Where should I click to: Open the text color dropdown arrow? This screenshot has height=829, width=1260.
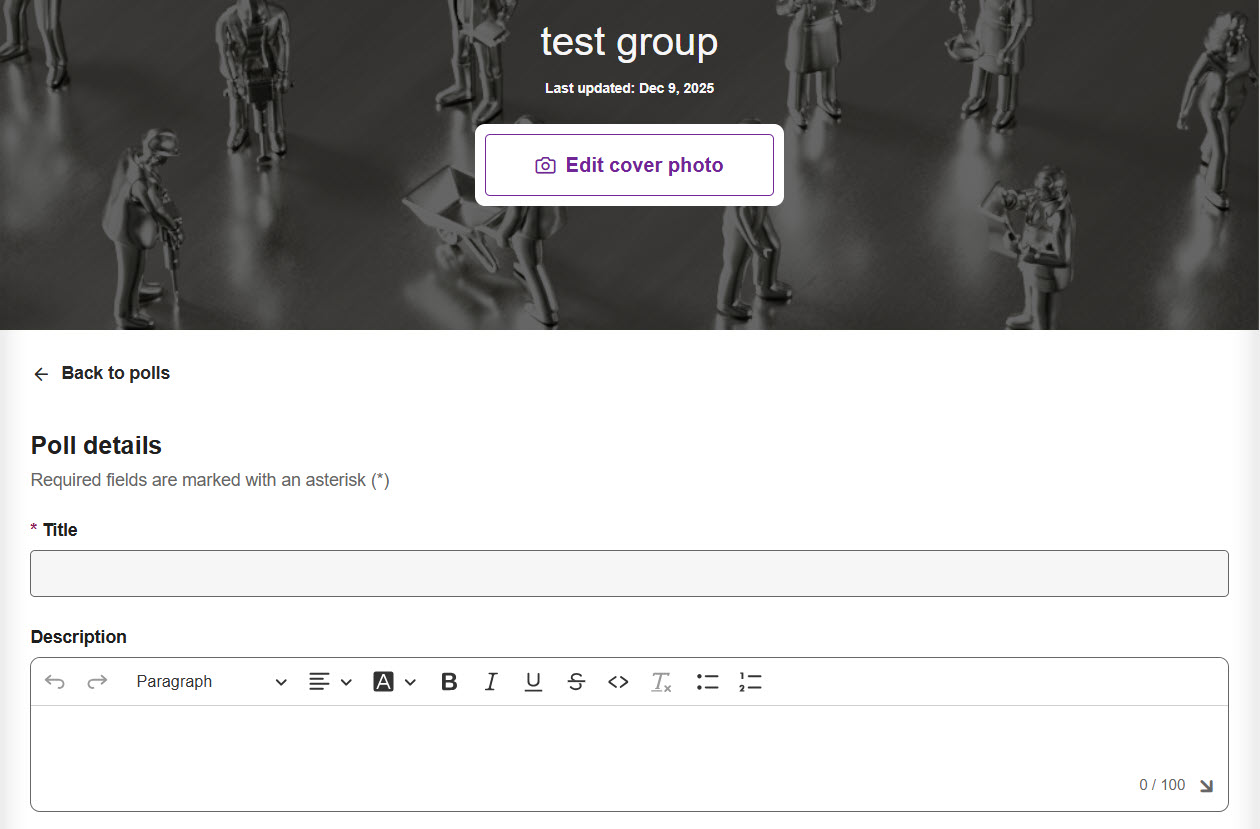(x=410, y=682)
